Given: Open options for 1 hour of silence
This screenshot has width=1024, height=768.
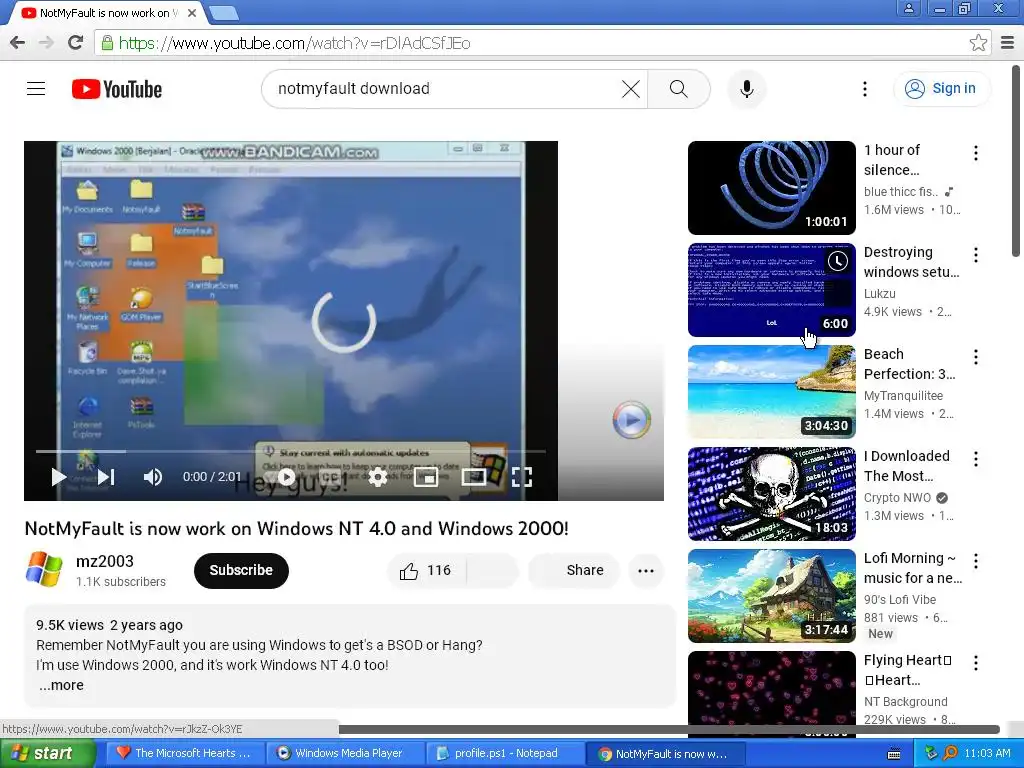Looking at the screenshot, I should [976, 153].
